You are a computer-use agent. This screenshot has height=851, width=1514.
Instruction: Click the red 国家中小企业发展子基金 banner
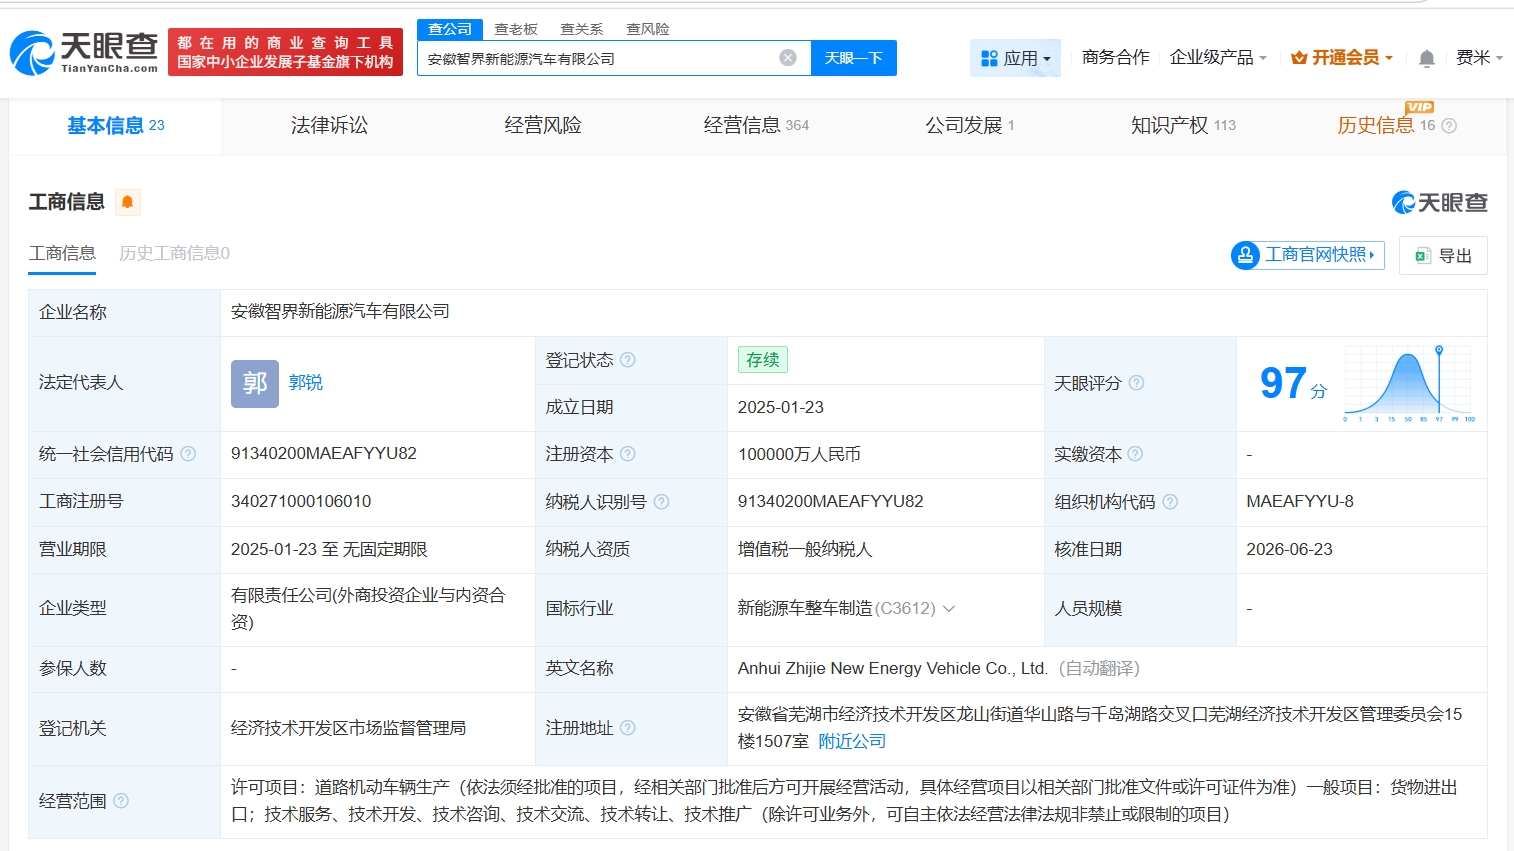[x=285, y=52]
